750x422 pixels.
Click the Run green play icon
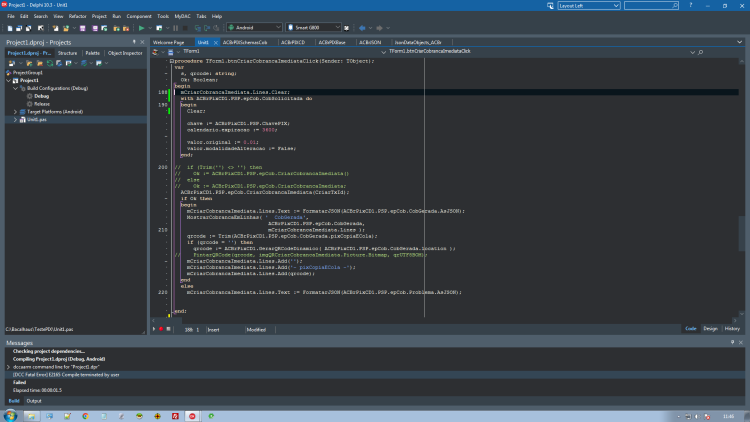[141, 28]
